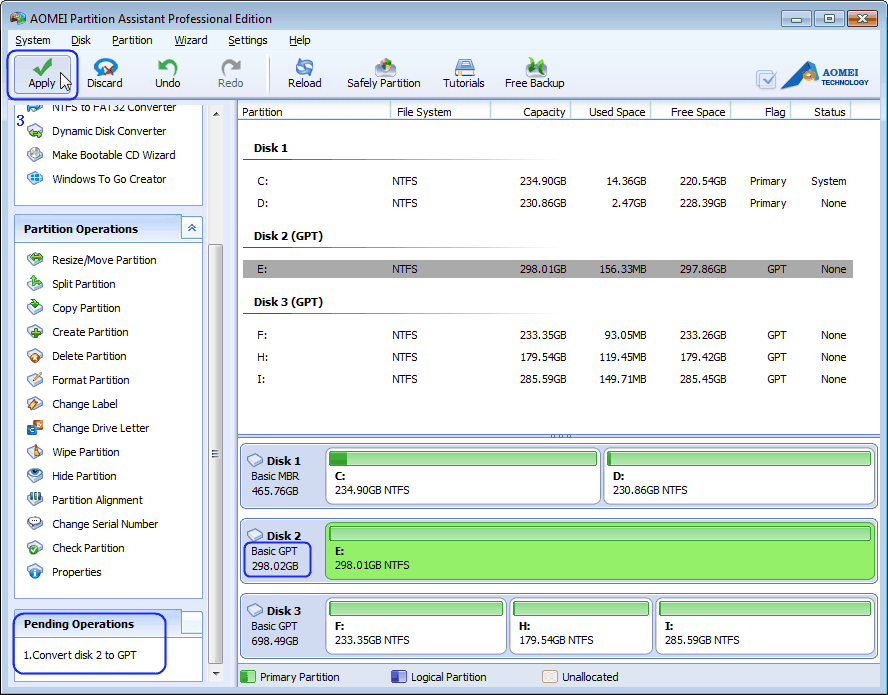Toggle the checkbox beside the AOMEI logo

point(764,79)
